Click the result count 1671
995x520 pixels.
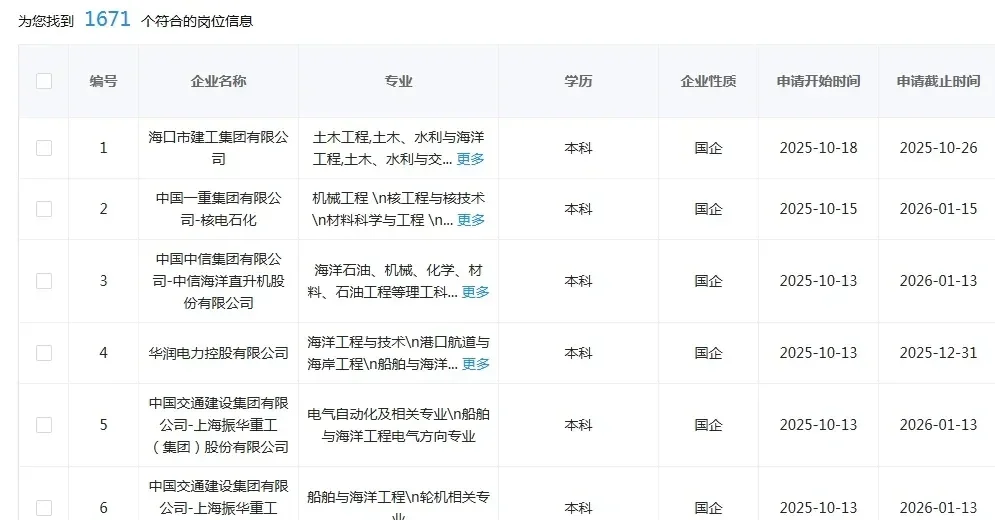[x=107, y=19]
